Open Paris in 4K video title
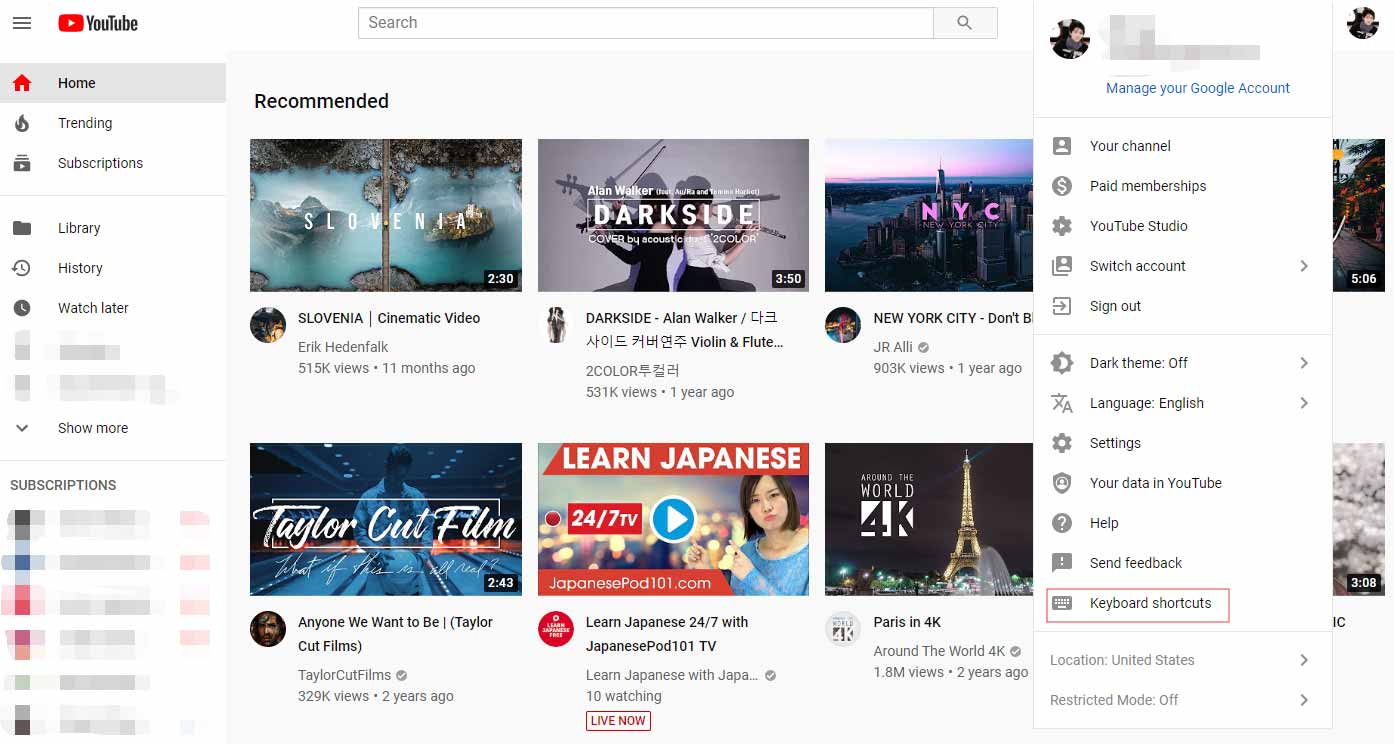 pos(907,622)
